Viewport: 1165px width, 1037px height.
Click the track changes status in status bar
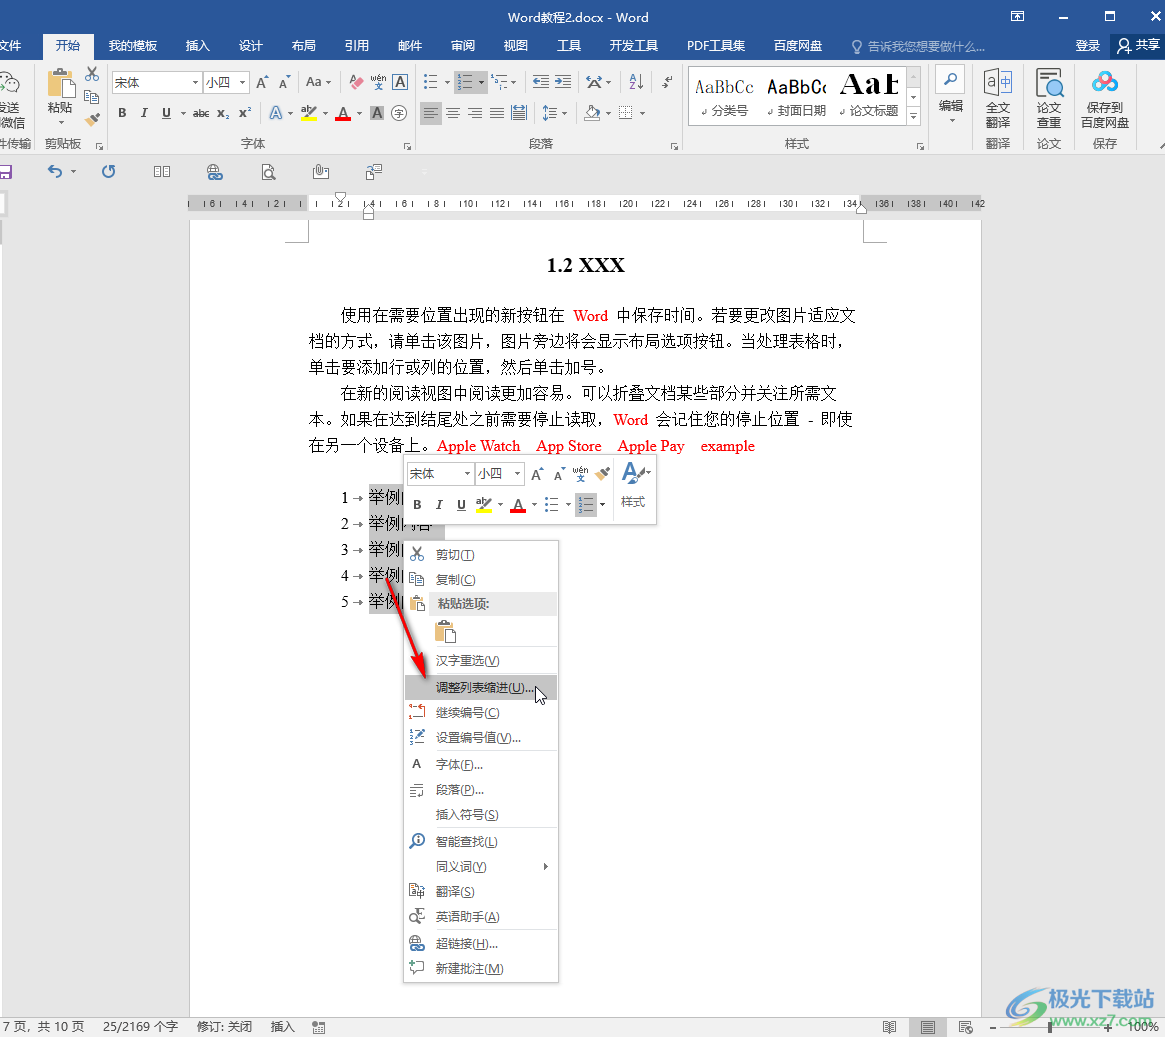pos(224,1027)
